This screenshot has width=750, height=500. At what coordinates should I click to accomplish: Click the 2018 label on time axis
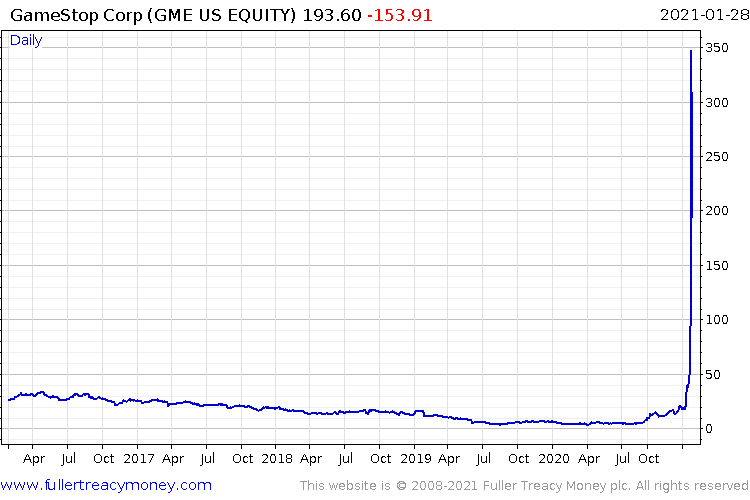coord(277,458)
